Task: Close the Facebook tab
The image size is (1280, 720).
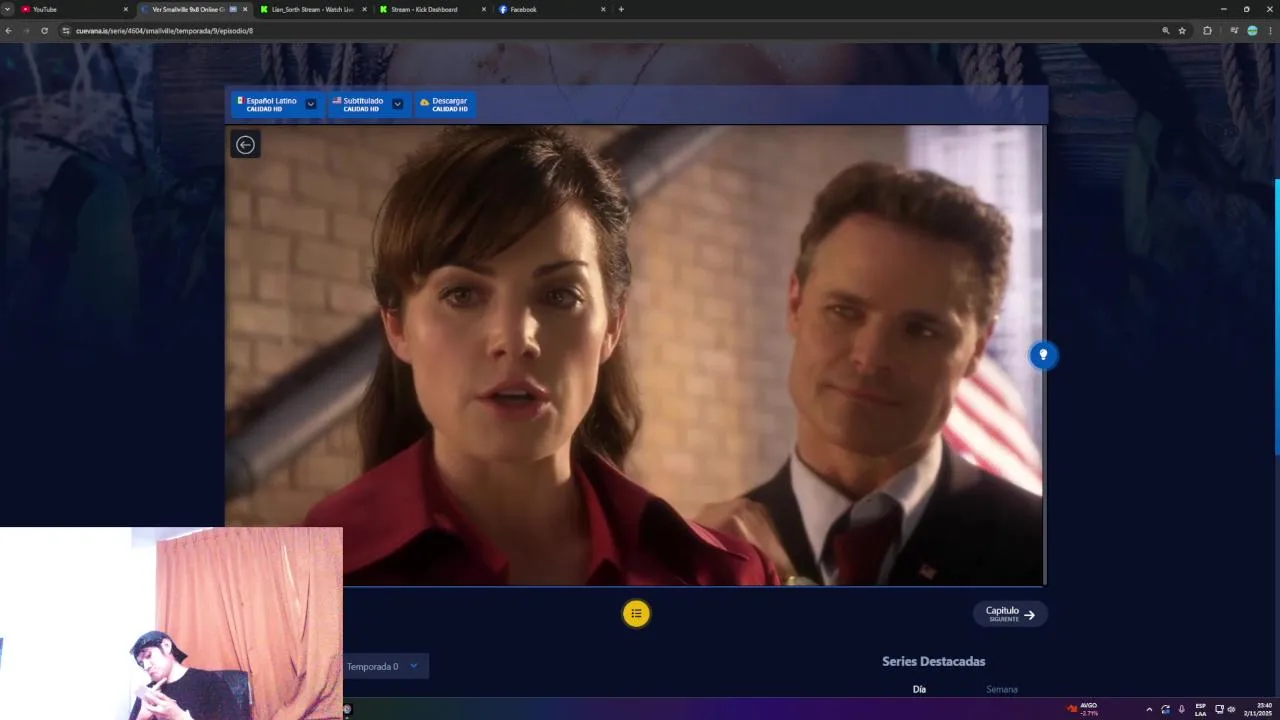Action: pyautogui.click(x=603, y=9)
